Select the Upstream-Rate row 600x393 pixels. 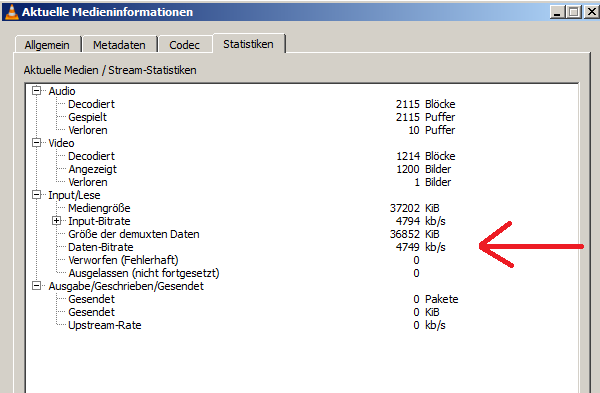click(104, 325)
